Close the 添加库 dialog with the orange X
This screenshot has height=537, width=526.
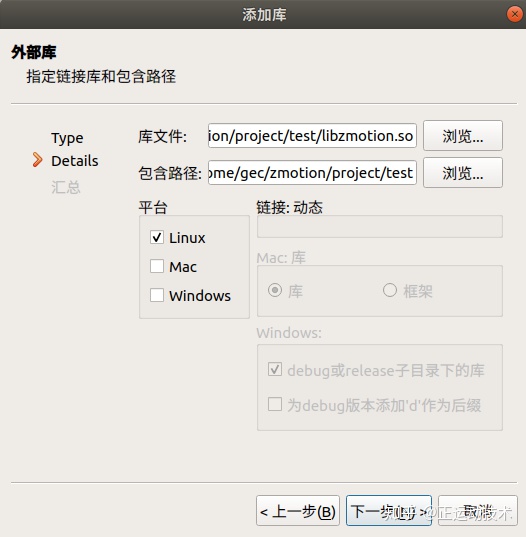coord(514,14)
